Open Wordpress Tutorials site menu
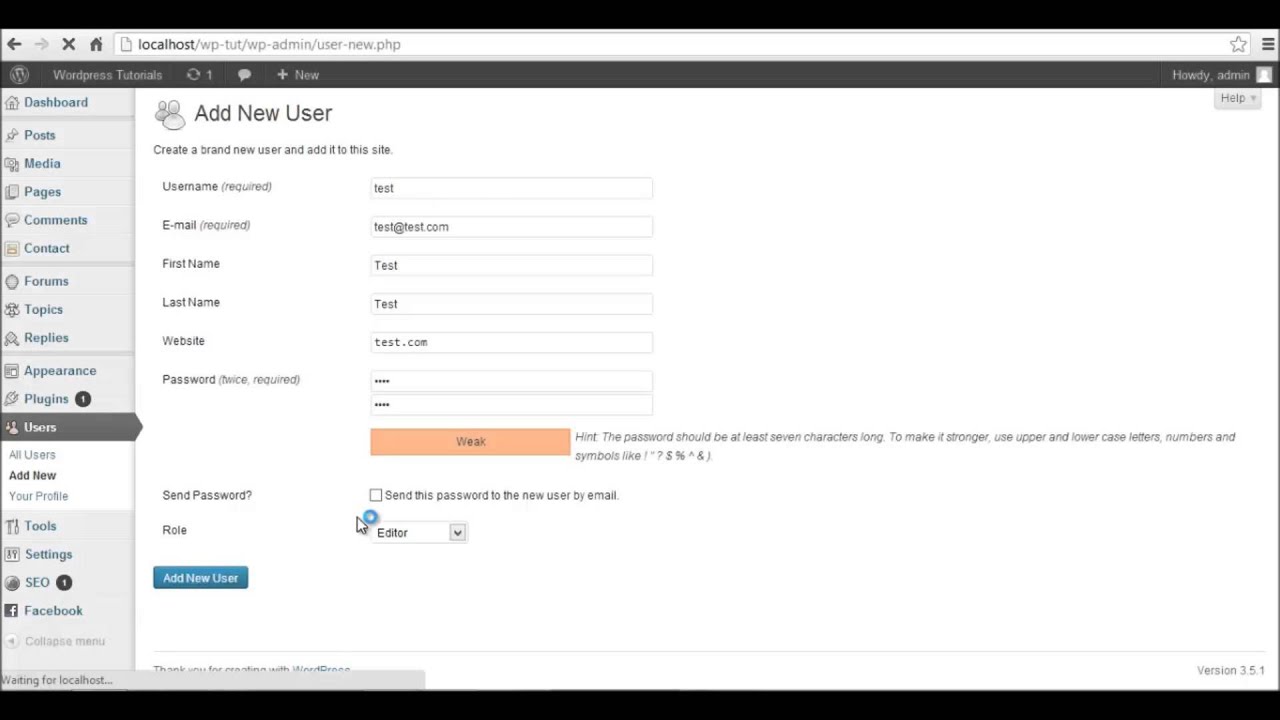Screen dimensions: 1280x720 [107, 74]
